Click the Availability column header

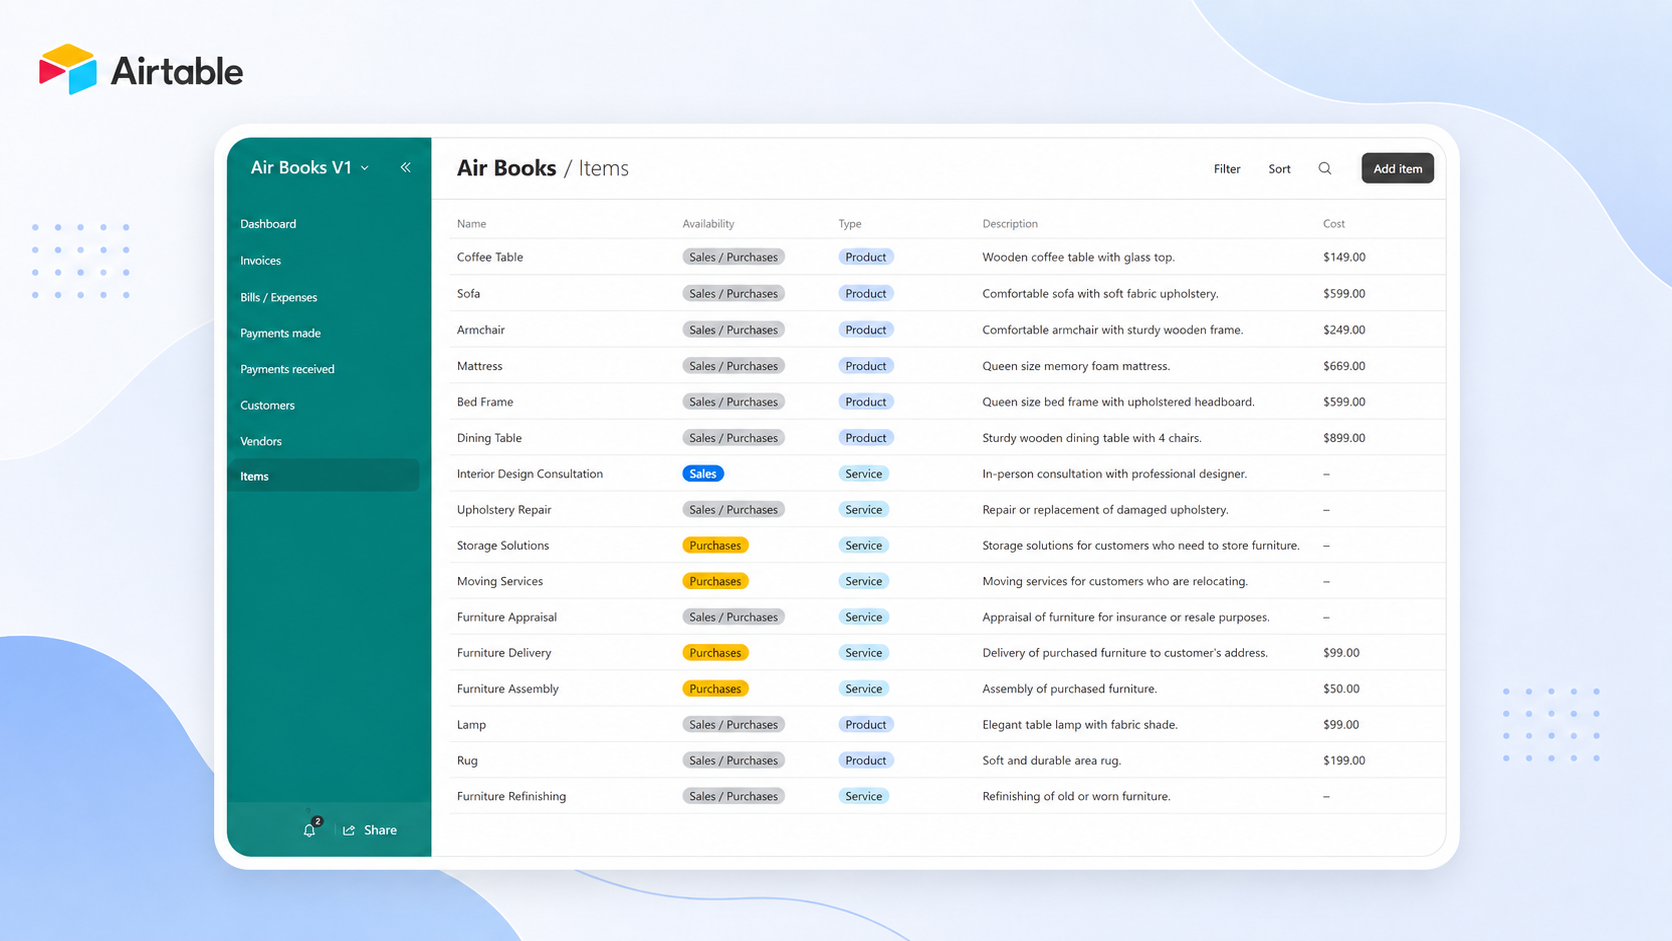point(708,224)
